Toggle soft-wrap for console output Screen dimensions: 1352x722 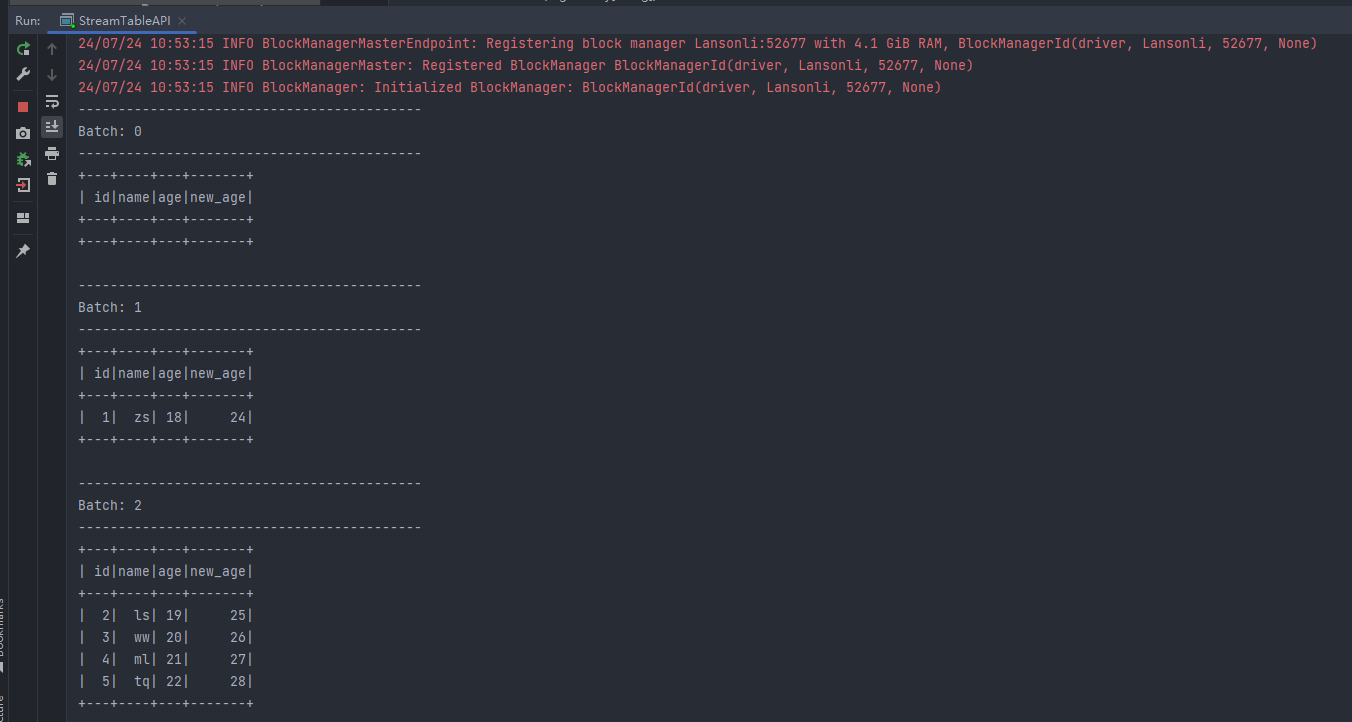(52, 101)
